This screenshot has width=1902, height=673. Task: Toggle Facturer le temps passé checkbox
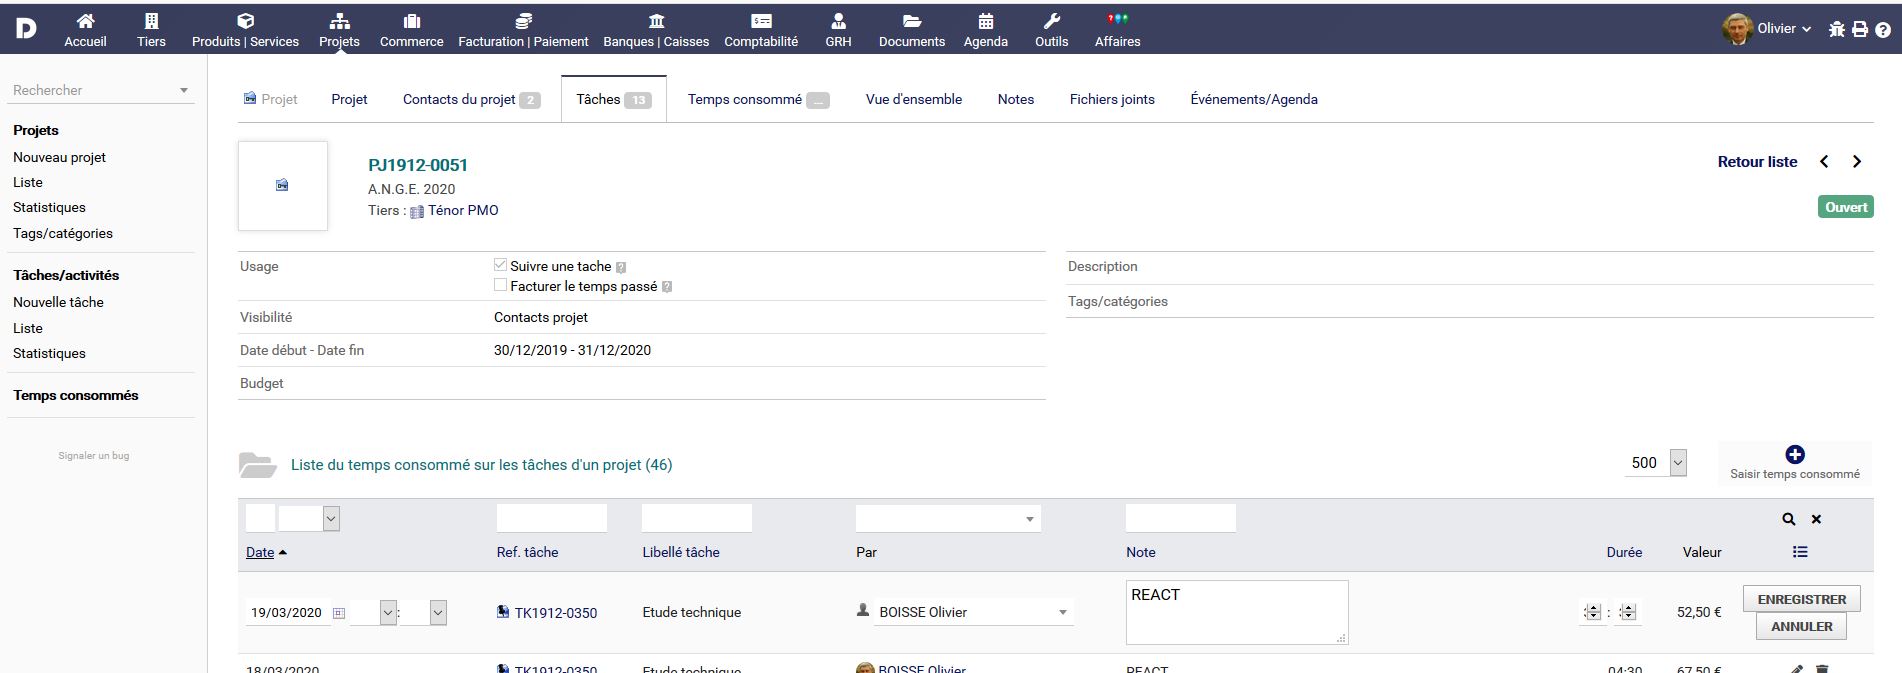tap(501, 285)
